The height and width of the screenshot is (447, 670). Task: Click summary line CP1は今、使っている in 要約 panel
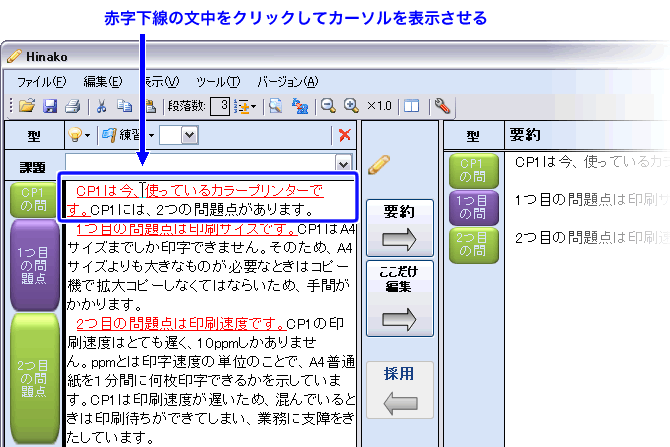(592, 162)
